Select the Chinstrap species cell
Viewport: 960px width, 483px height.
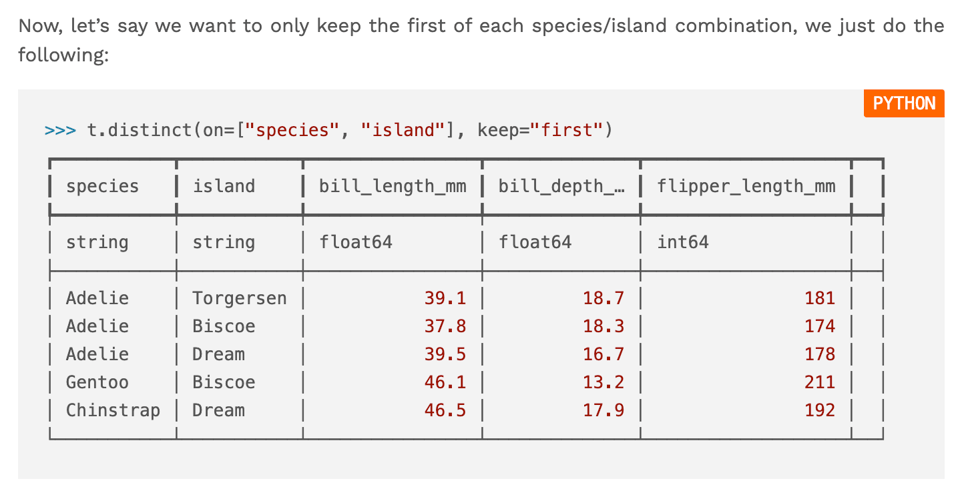[x=113, y=410]
